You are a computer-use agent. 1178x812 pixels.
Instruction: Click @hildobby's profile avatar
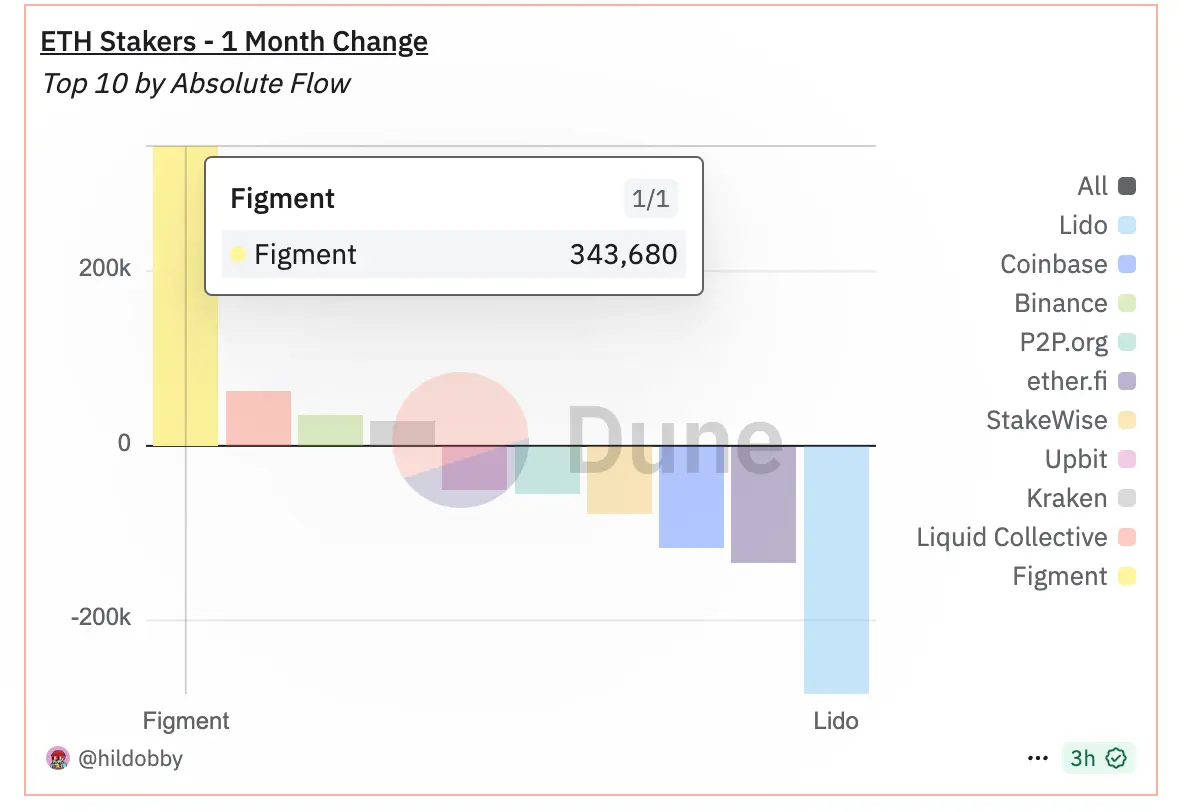click(x=59, y=758)
